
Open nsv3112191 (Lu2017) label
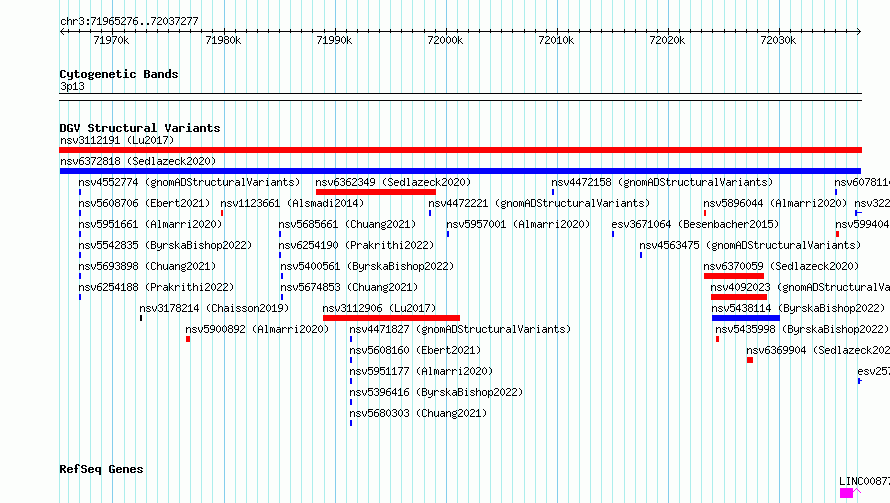pyautogui.click(x=117, y=140)
